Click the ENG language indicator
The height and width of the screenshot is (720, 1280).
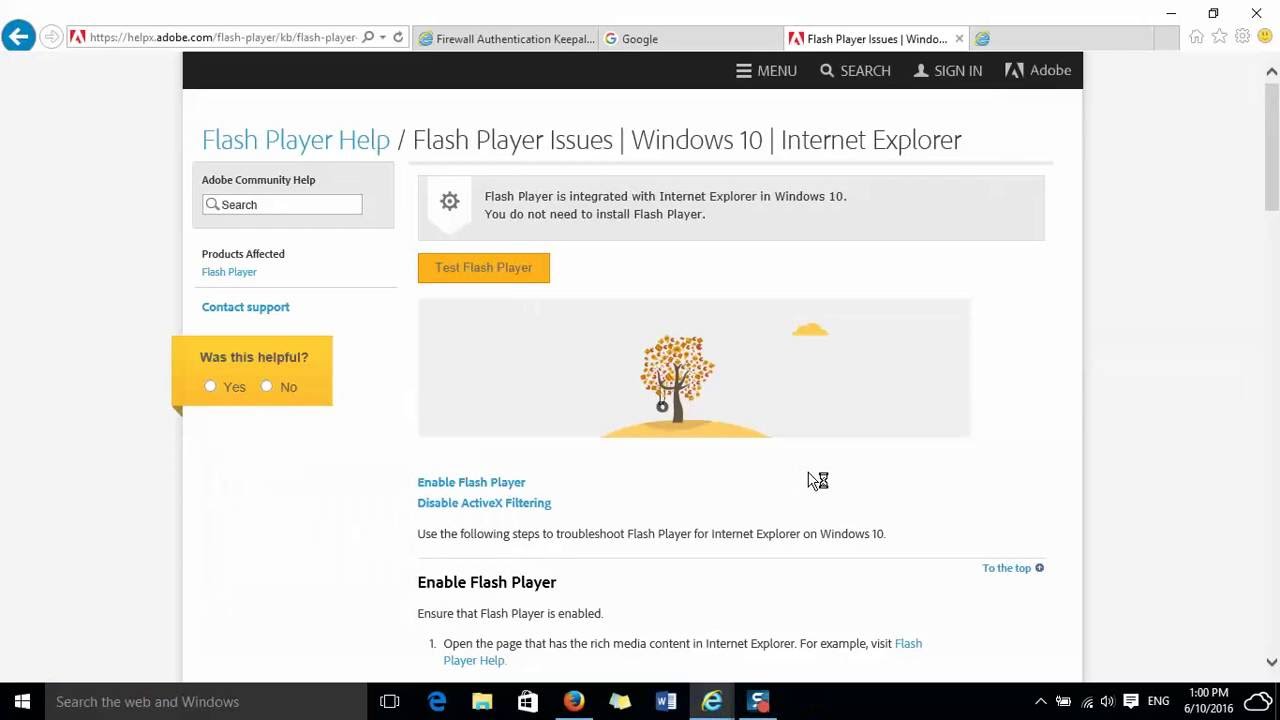[1158, 702]
